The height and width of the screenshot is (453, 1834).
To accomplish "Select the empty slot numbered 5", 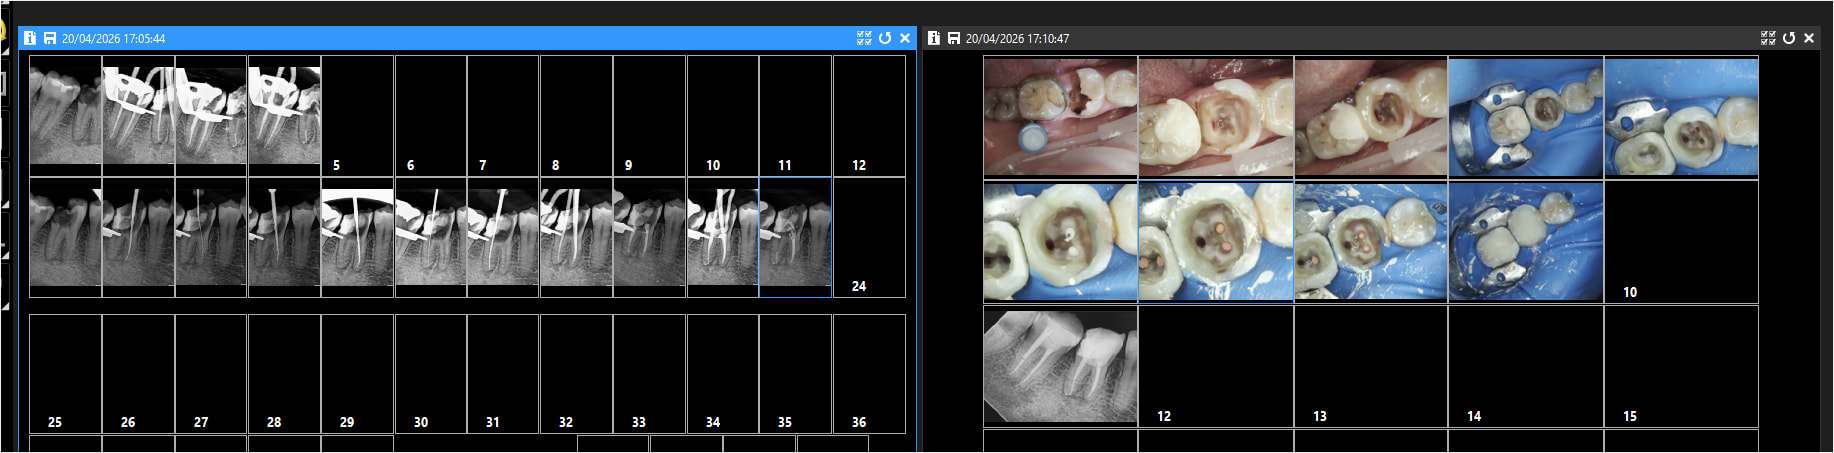I will pyautogui.click(x=357, y=115).
